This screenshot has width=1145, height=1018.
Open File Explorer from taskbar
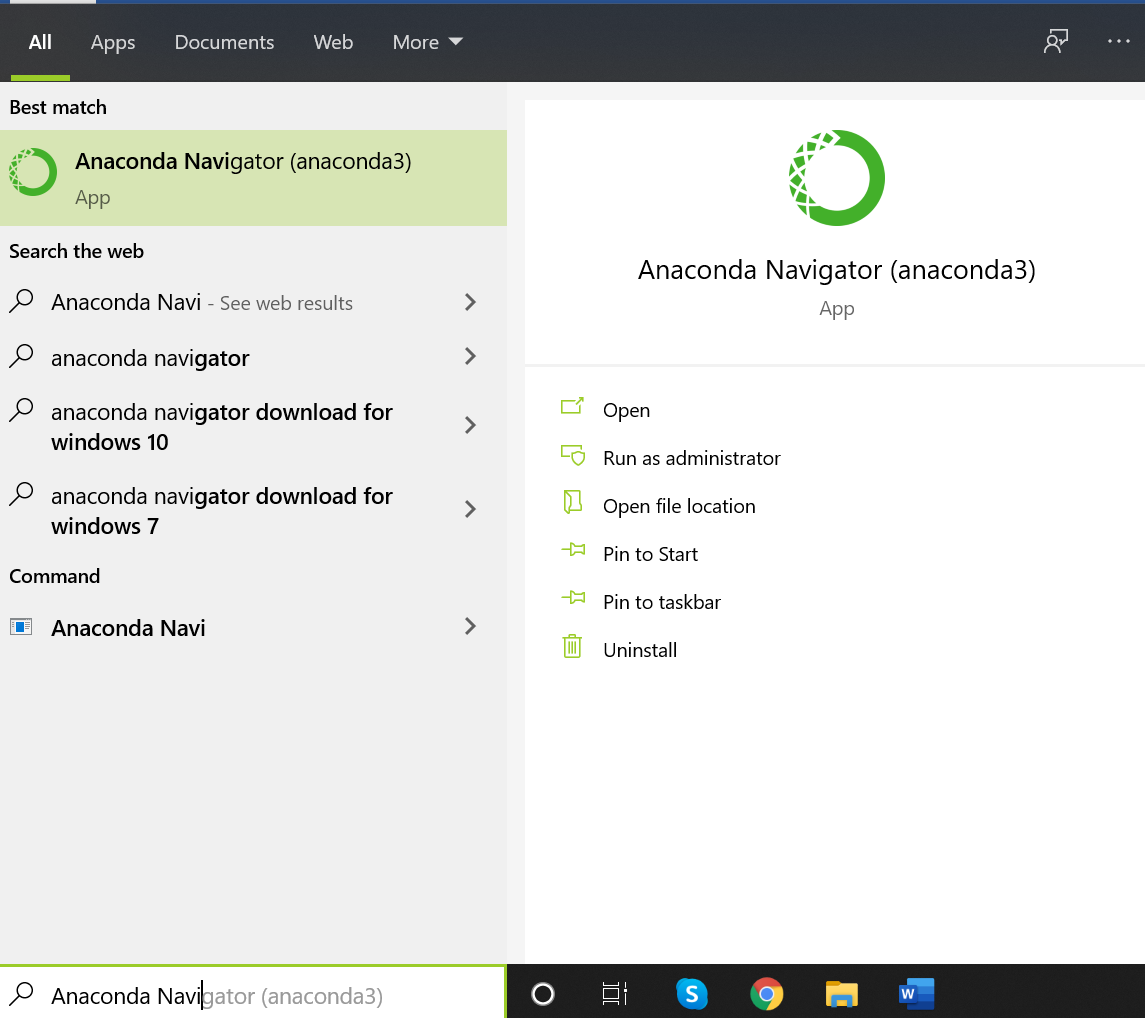(x=842, y=993)
